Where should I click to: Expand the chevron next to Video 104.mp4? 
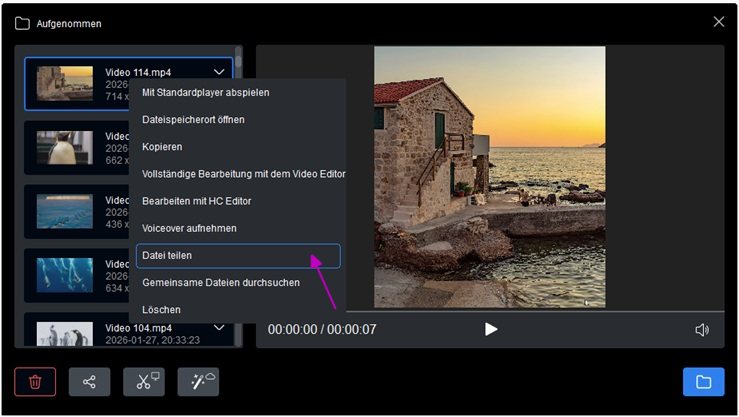pyautogui.click(x=219, y=327)
